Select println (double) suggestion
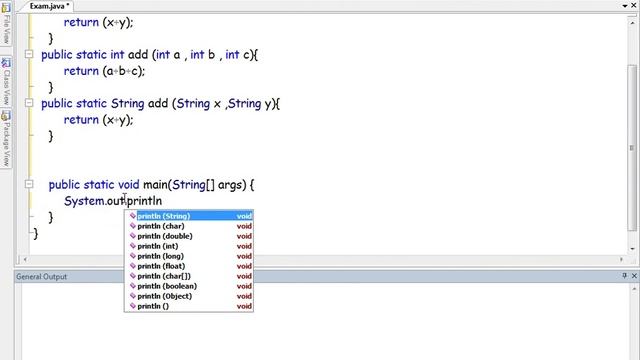Screen dimensions: 640x360 [189, 236]
